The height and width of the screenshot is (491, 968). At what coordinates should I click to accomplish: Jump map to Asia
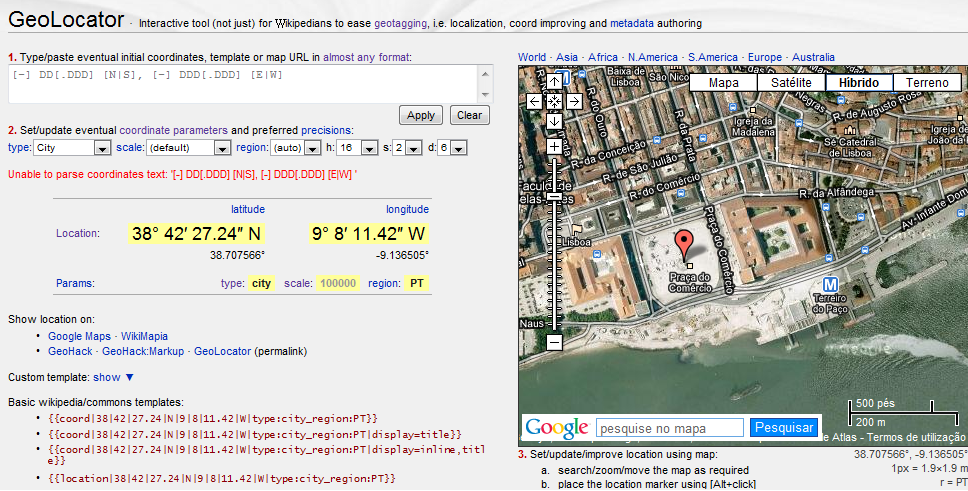point(567,57)
